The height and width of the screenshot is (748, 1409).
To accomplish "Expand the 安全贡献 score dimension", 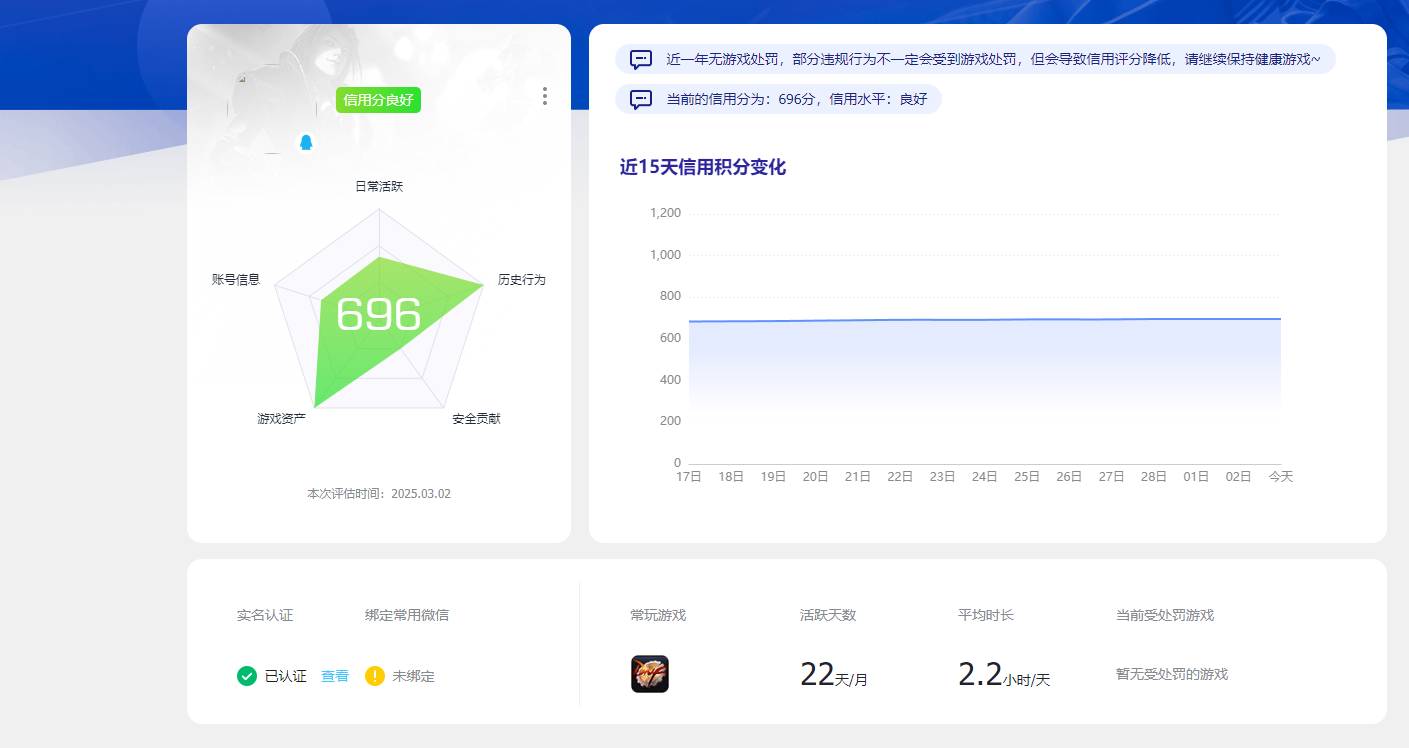I will click(x=474, y=418).
